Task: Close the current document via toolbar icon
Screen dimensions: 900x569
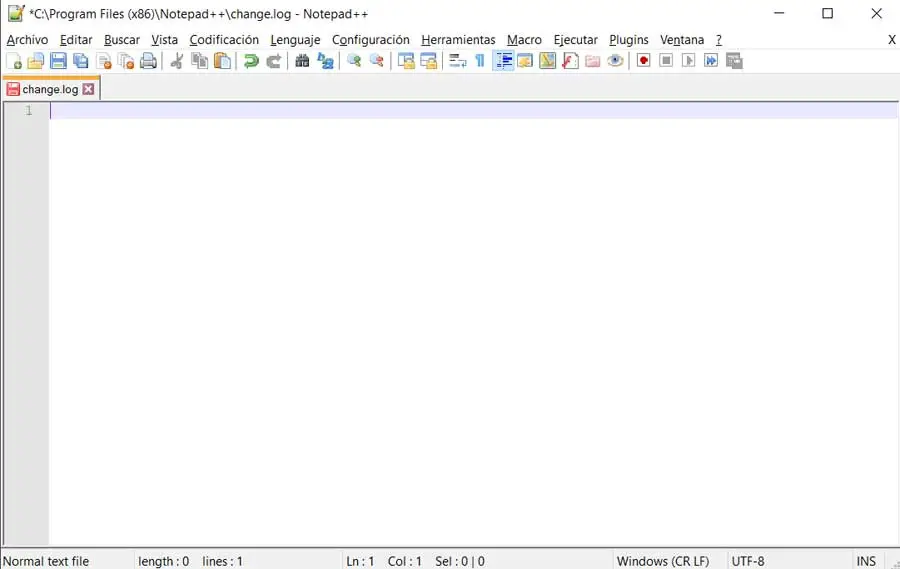Action: pyautogui.click(x=103, y=61)
